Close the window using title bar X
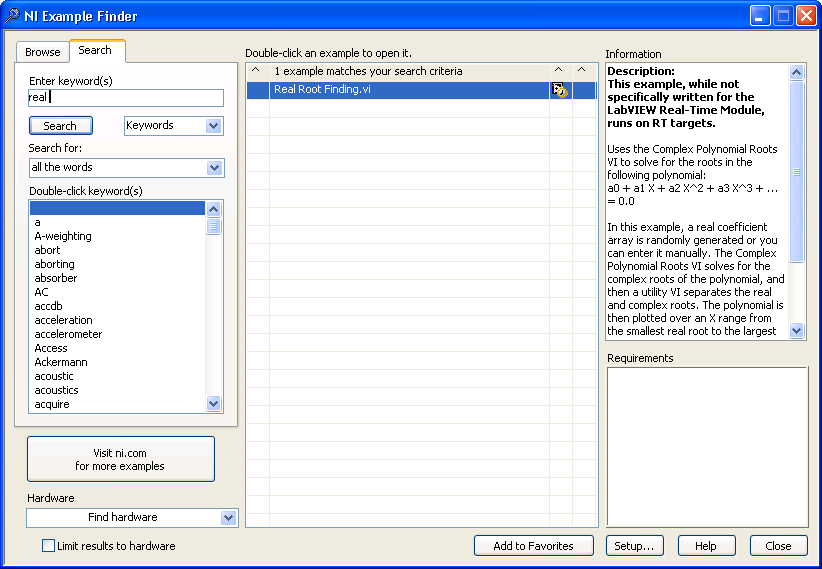Image resolution: width=822 pixels, height=569 pixels. click(x=806, y=16)
